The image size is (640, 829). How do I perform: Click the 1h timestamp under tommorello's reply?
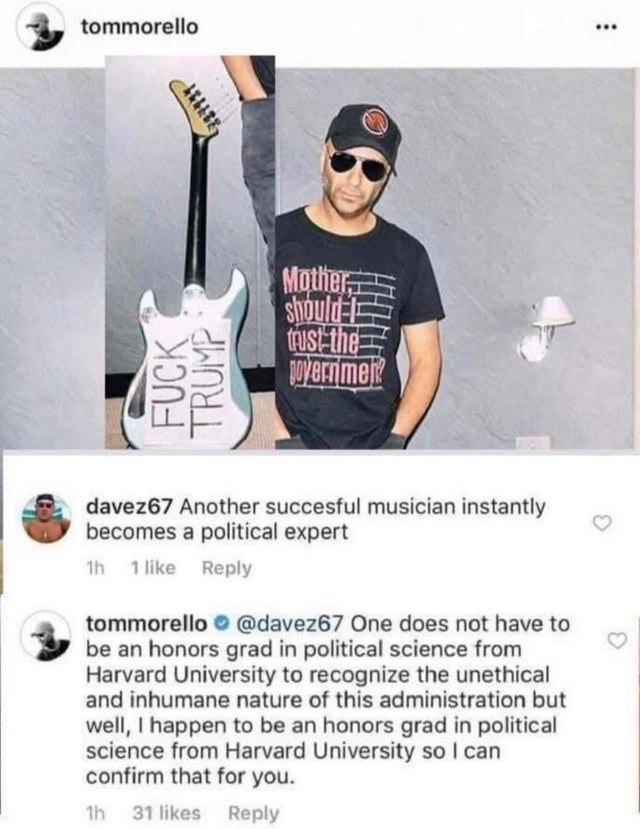click(x=97, y=814)
